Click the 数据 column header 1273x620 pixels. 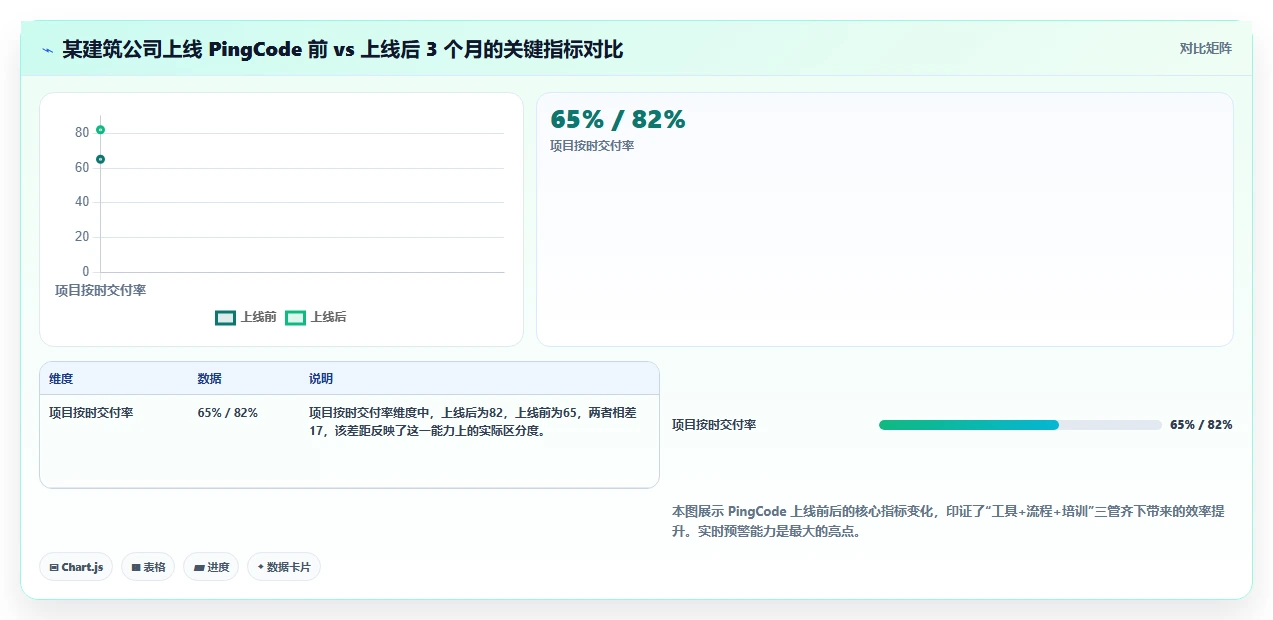pyautogui.click(x=210, y=379)
